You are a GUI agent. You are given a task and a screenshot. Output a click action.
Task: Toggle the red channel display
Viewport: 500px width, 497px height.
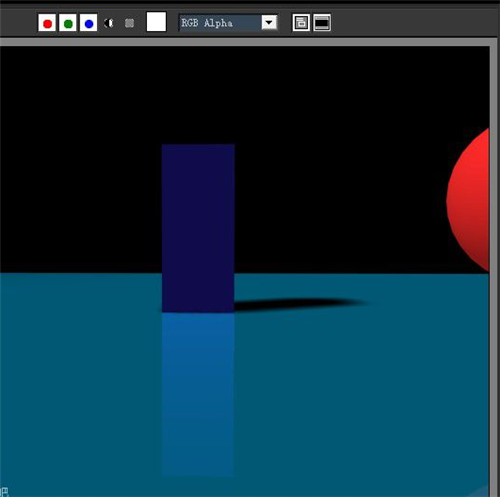[47, 23]
